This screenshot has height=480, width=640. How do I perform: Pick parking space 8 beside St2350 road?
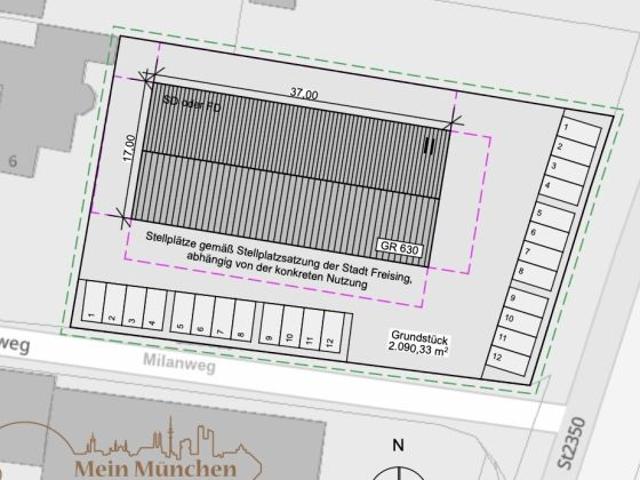[536, 276]
